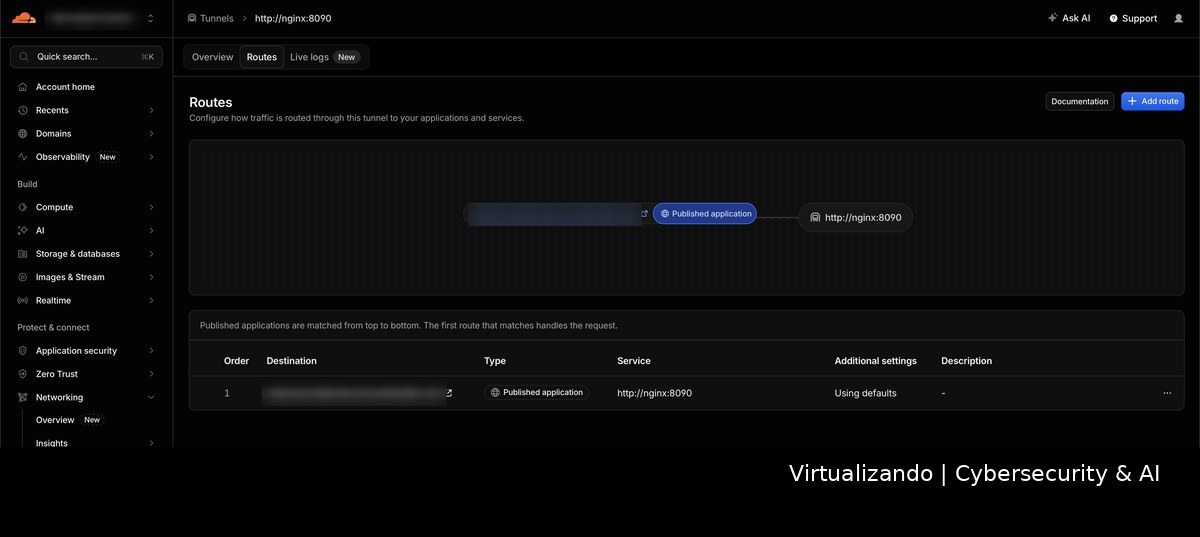Click the Published application badge in table

[537, 393]
